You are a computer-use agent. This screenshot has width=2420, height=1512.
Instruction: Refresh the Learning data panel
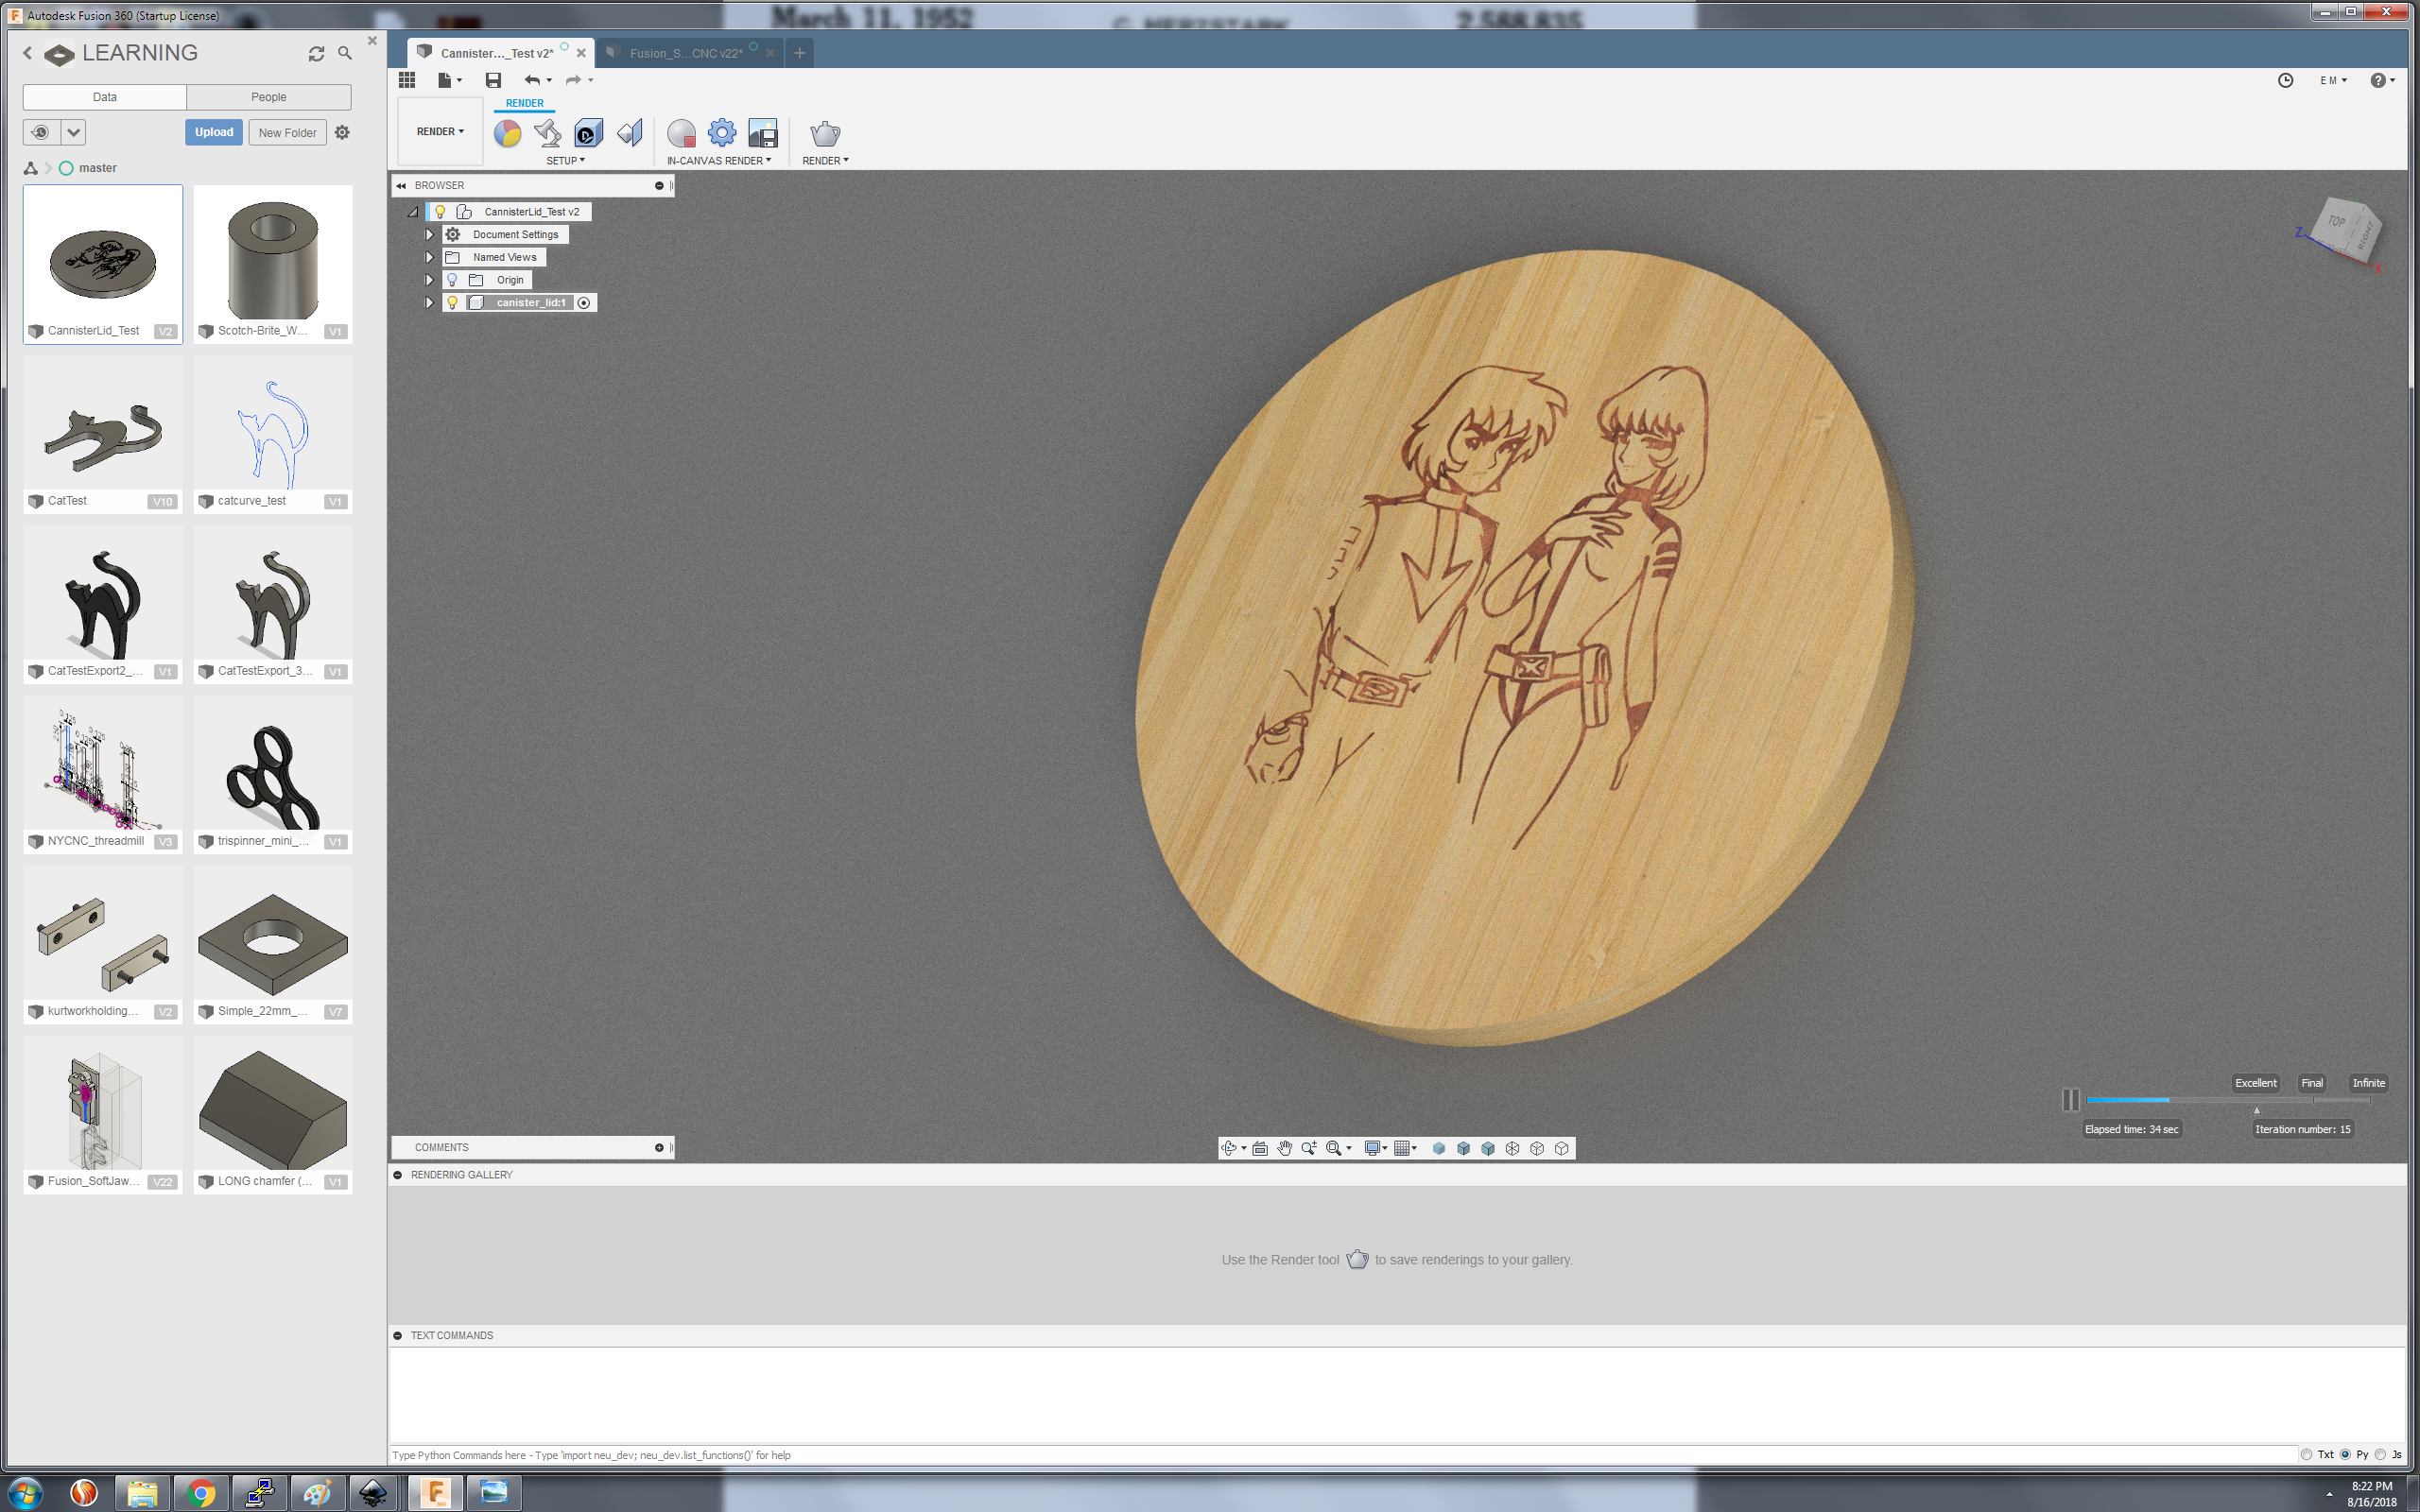pos(316,53)
